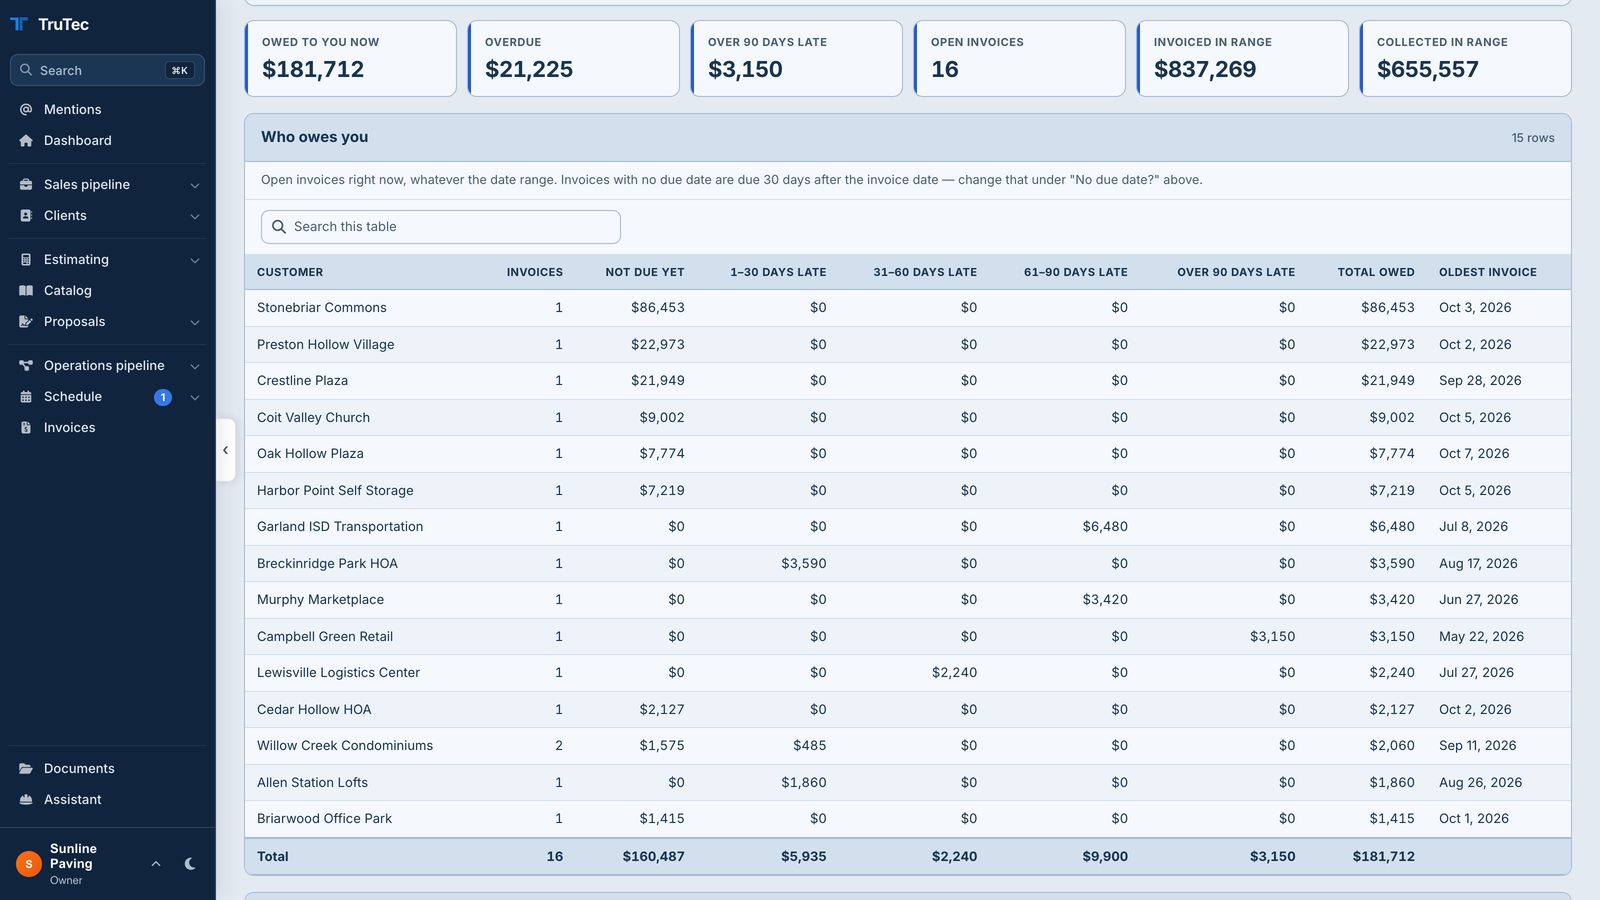Click Campbell Green Retail customer name
The width and height of the screenshot is (1600, 900).
point(325,636)
